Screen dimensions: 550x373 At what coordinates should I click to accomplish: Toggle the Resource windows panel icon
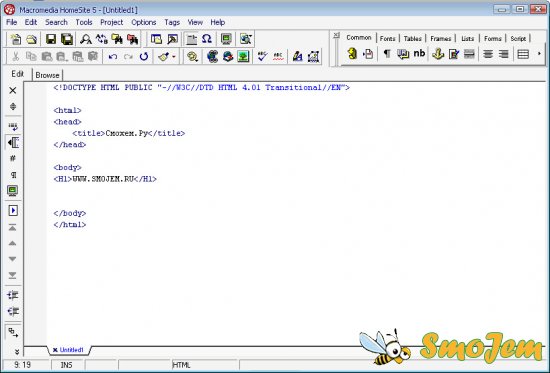point(156,39)
